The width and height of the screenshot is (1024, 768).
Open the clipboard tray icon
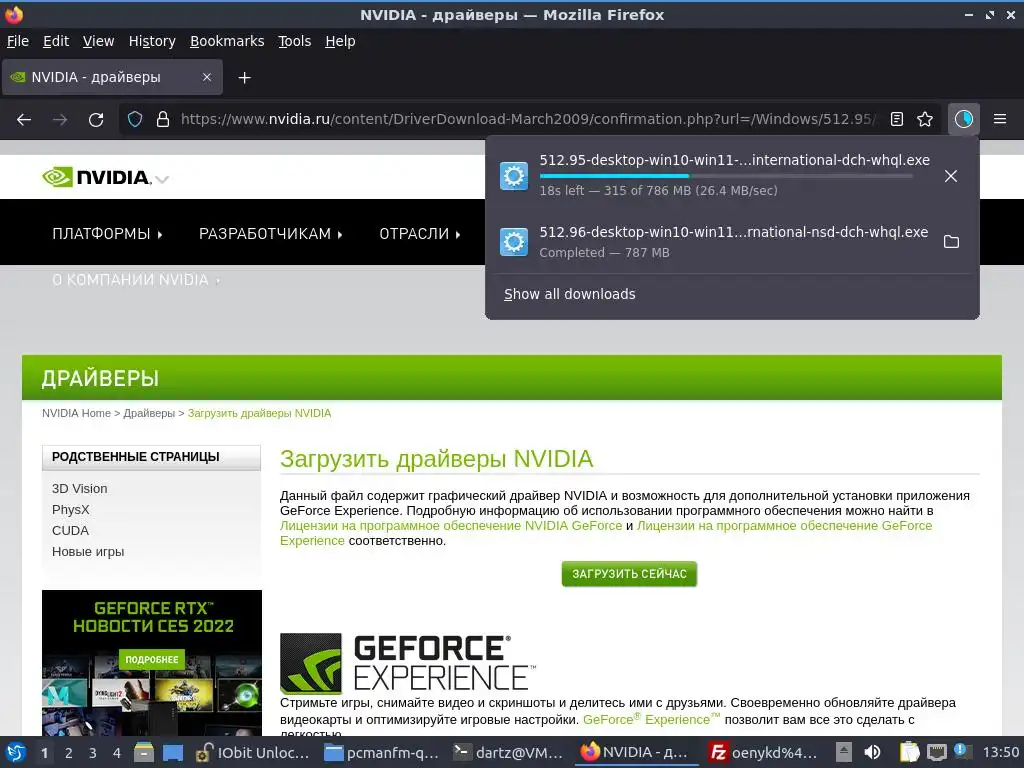(909, 752)
